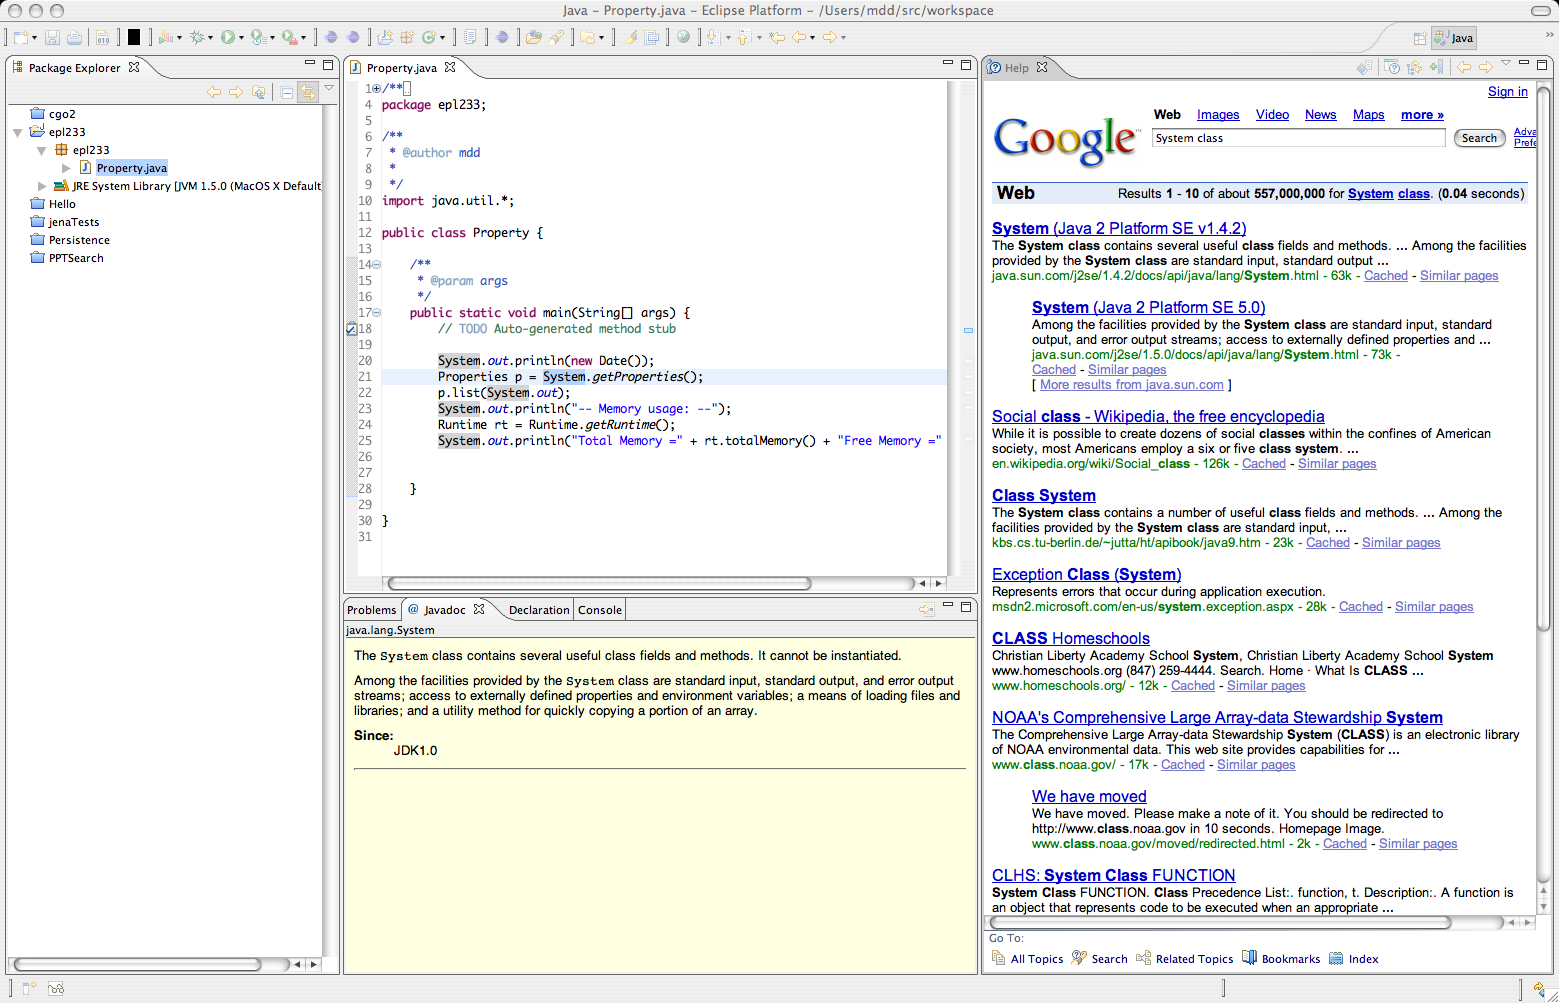
Task: Switch to the Console tab
Action: tap(600, 610)
